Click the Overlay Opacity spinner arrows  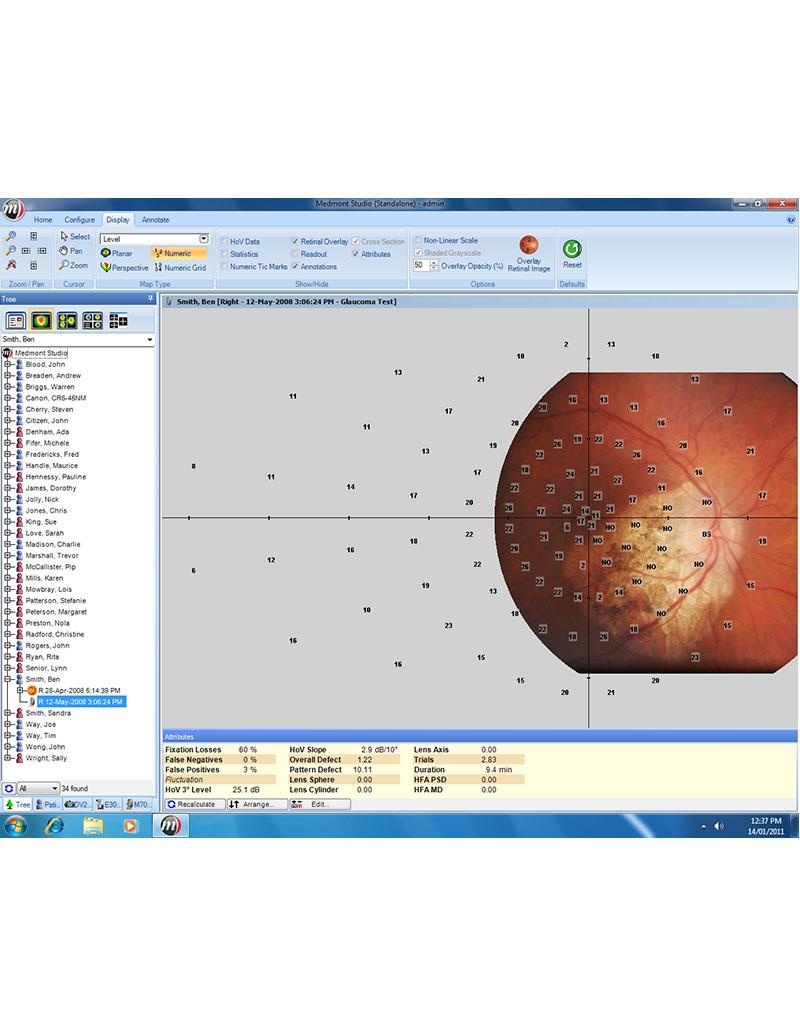point(434,266)
